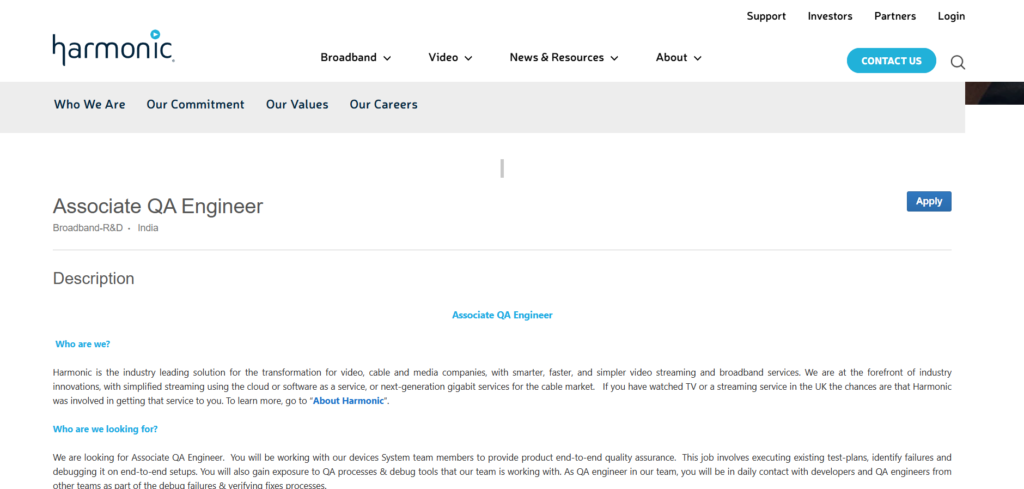Go to the Partners page
Viewport: 1024px width, 489px height.
tap(895, 16)
